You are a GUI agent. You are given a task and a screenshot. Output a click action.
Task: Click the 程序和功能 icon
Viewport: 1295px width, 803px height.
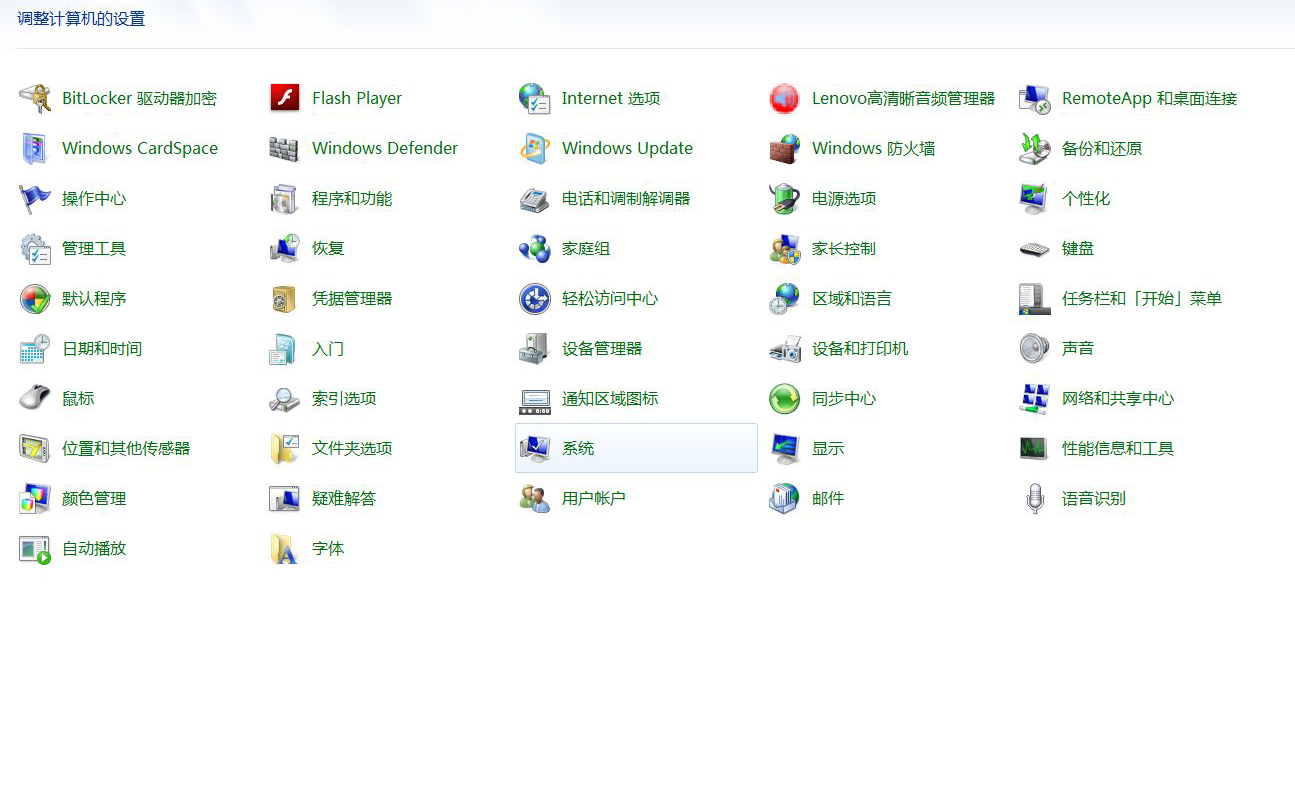[285, 198]
